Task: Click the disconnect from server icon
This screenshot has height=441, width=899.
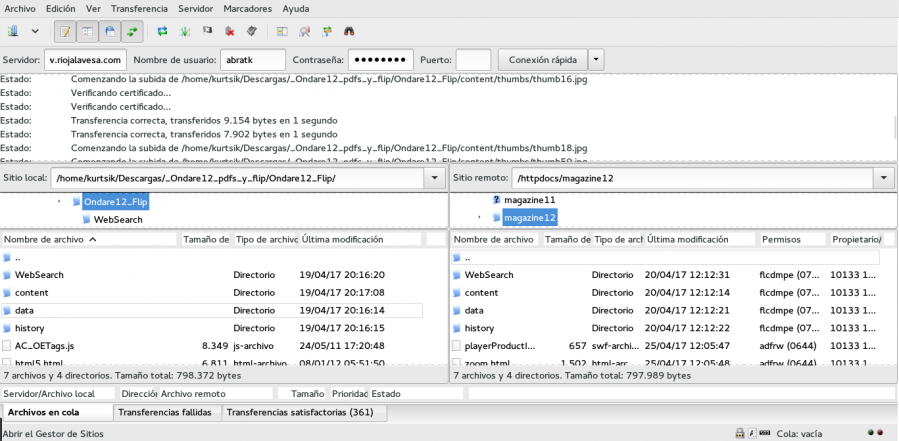Action: click(229, 32)
